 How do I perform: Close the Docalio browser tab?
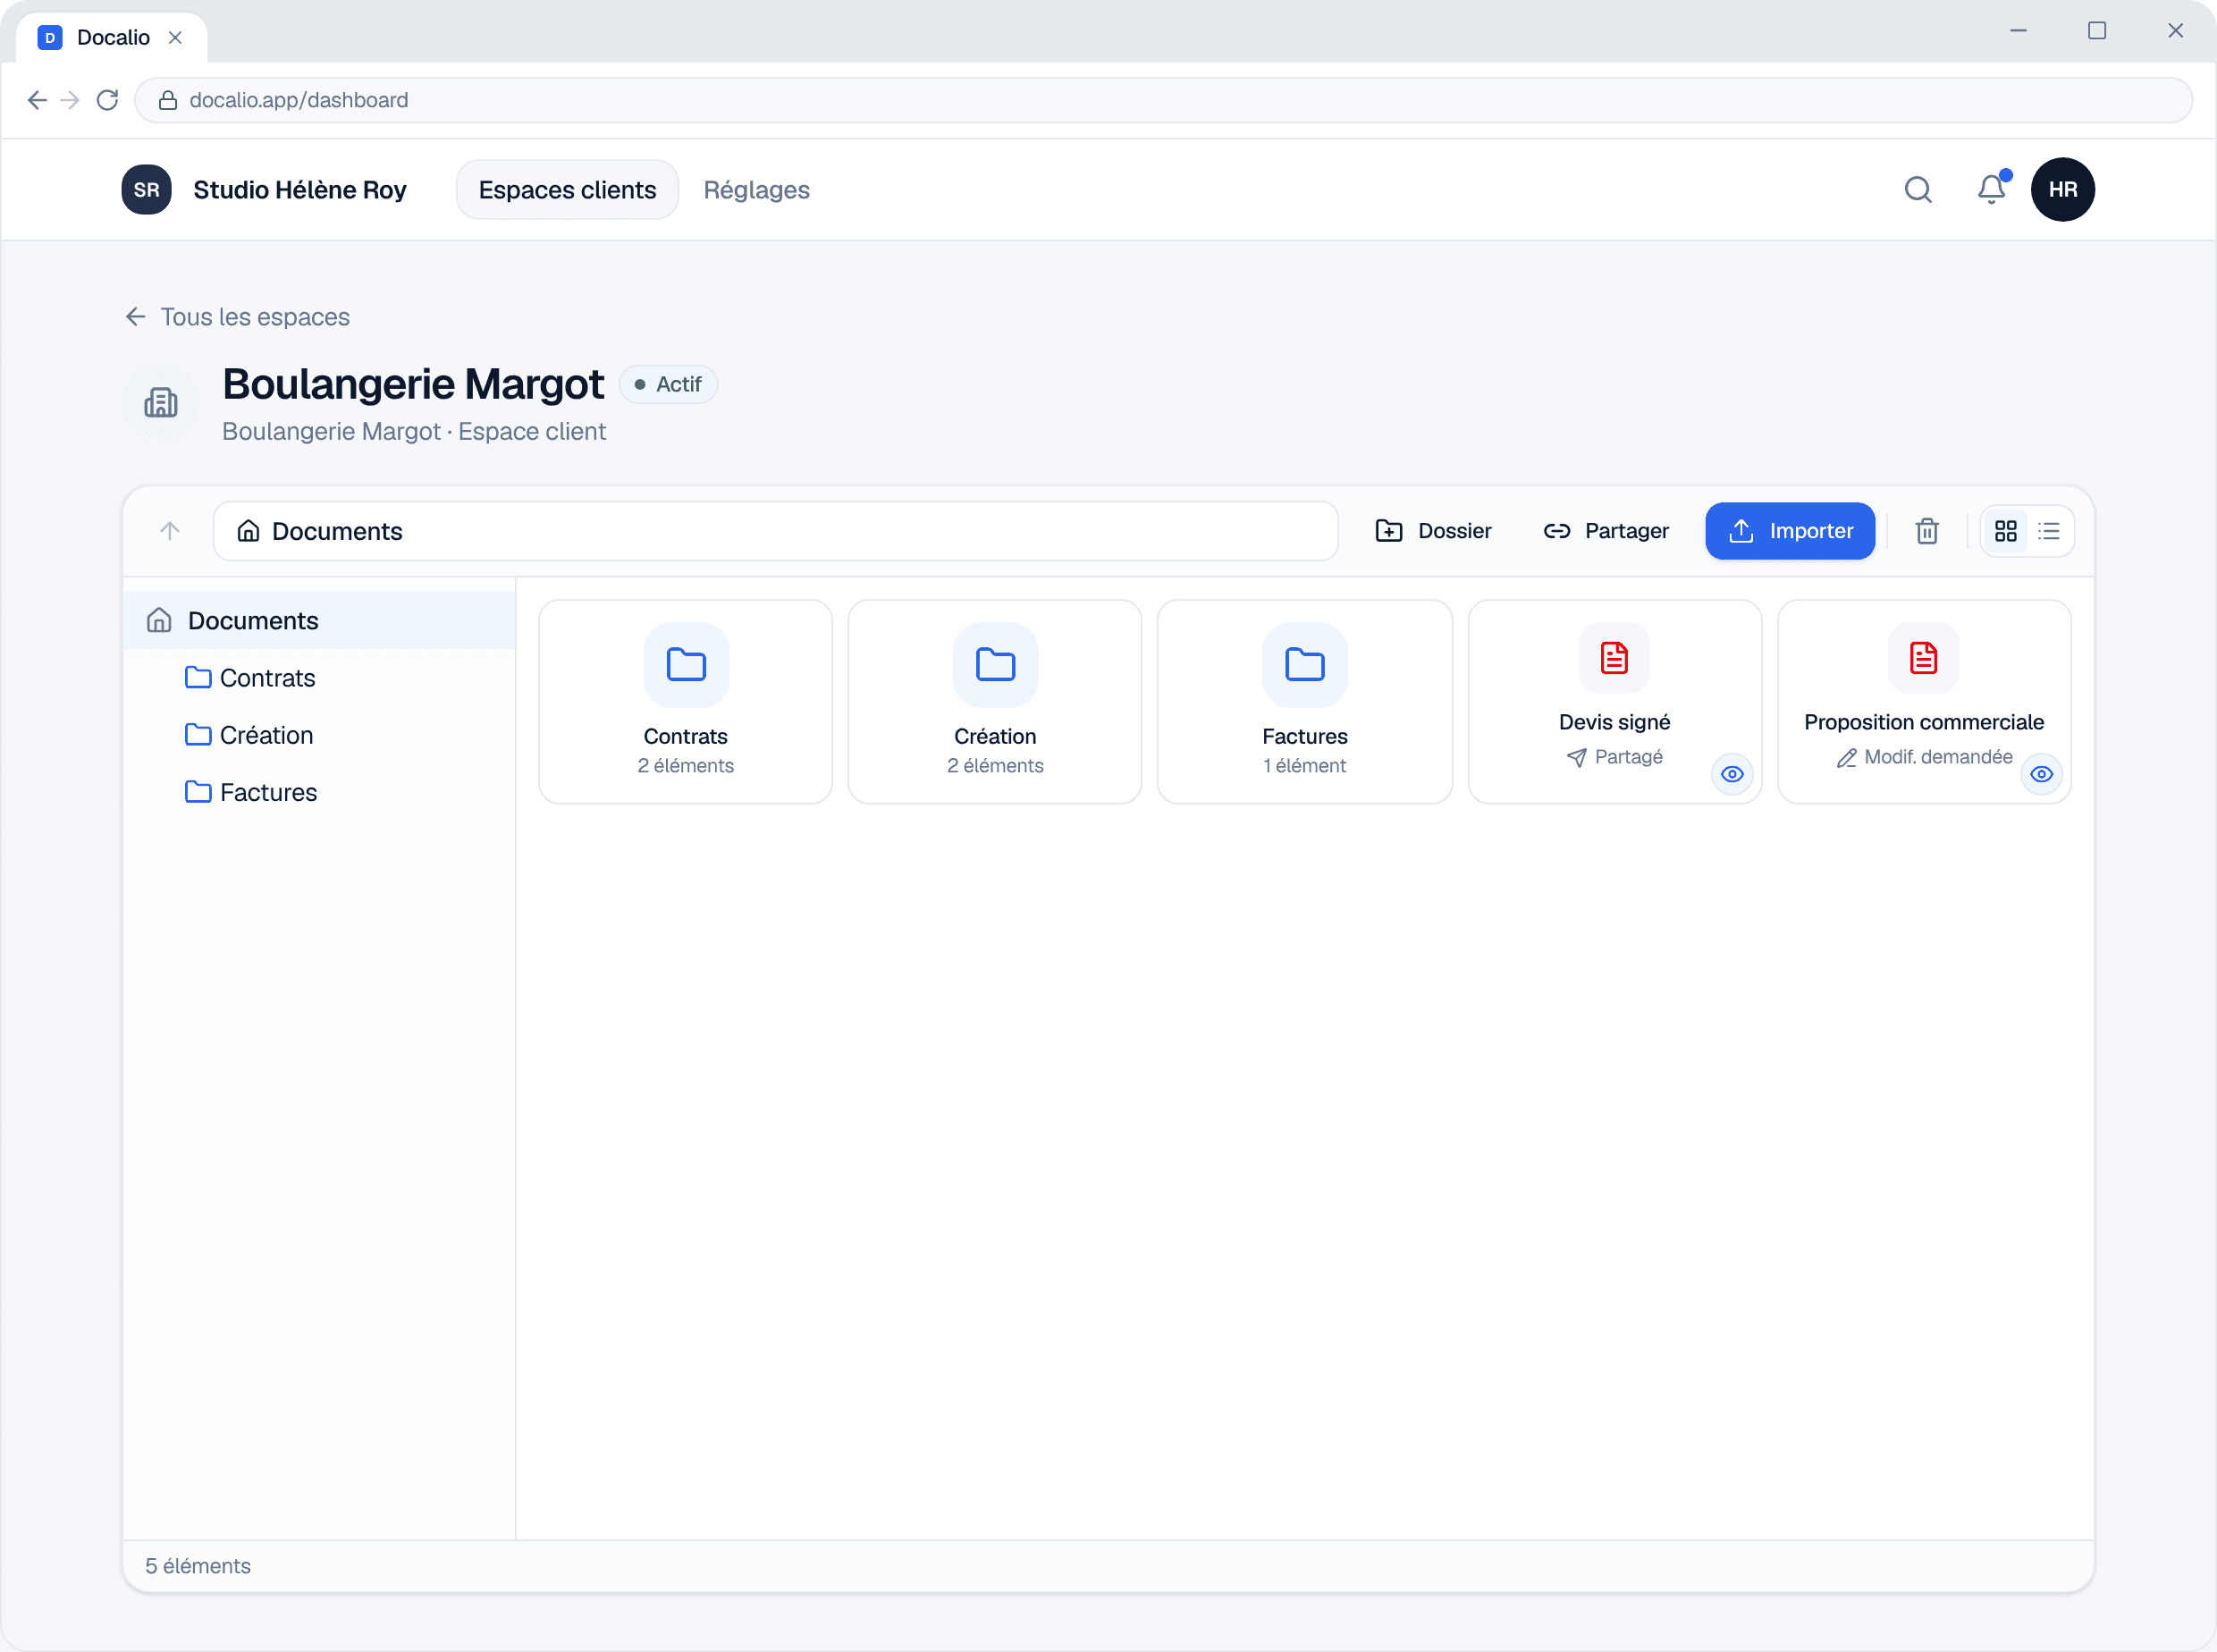(175, 38)
